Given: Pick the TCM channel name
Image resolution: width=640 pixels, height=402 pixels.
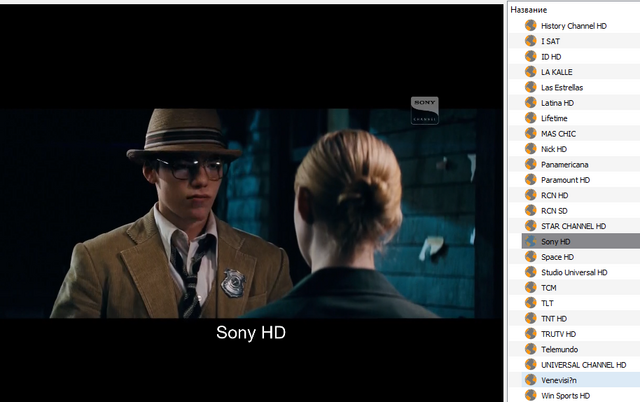Looking at the screenshot, I should [x=549, y=288].
